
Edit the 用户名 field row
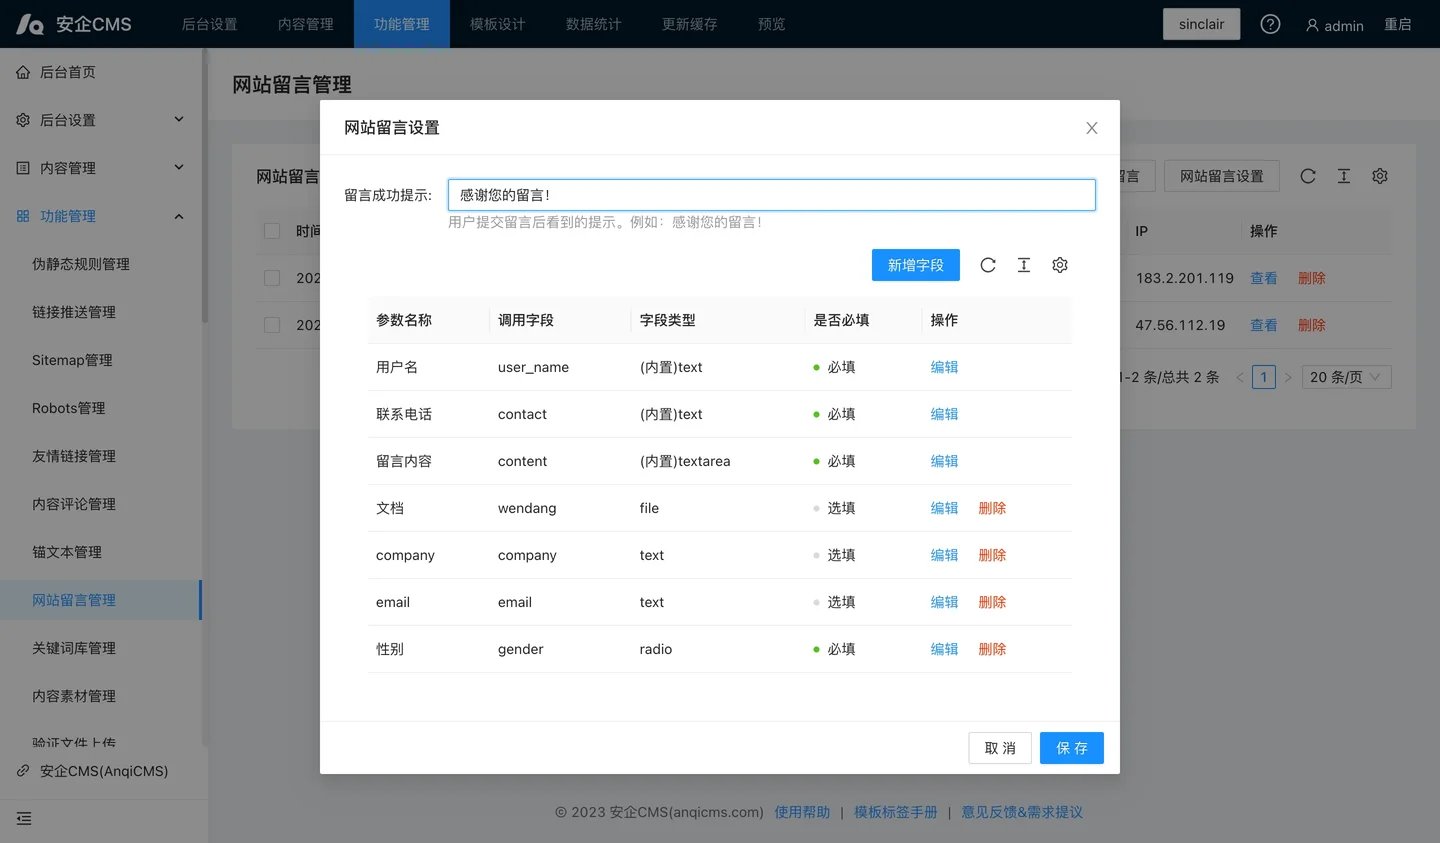[945, 367]
